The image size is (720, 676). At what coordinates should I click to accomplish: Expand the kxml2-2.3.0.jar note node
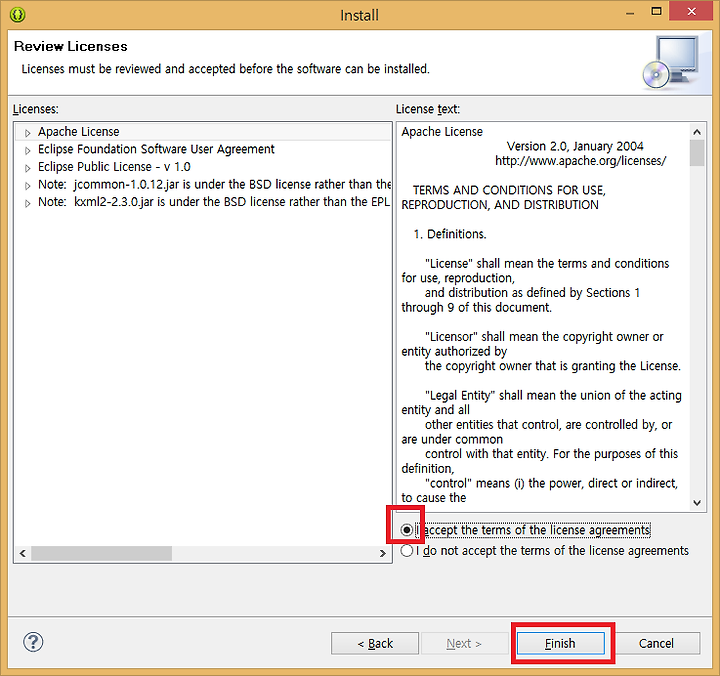(28, 203)
